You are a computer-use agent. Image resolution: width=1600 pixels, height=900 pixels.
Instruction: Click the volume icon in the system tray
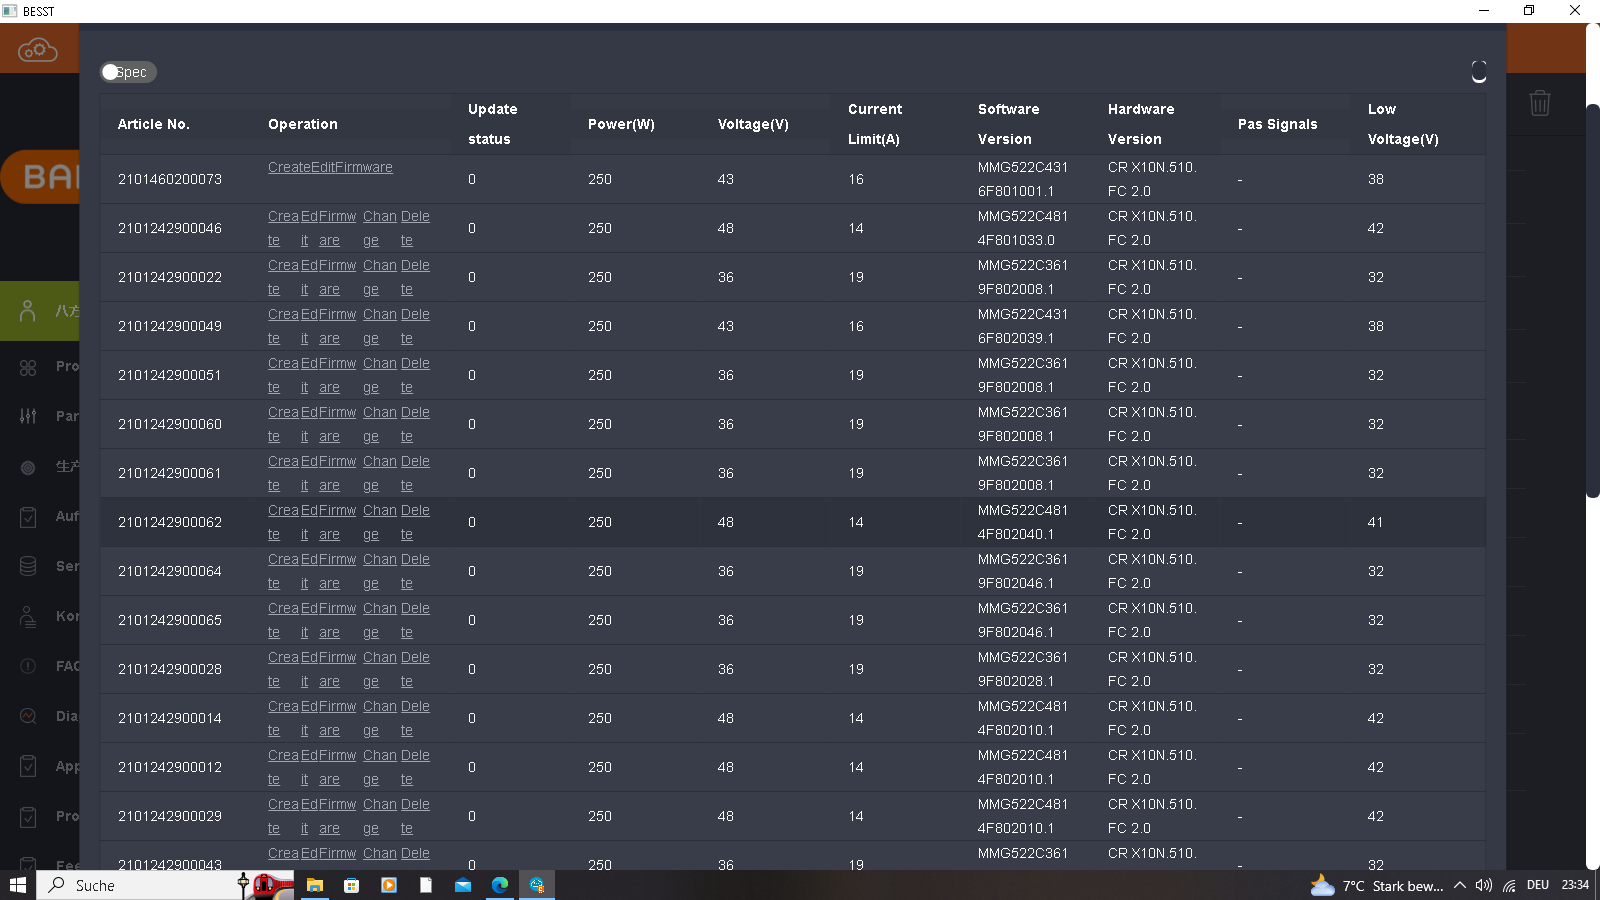click(1484, 885)
